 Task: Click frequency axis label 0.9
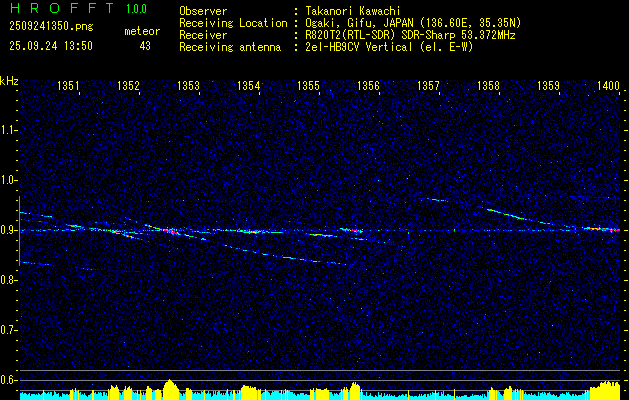(8, 230)
